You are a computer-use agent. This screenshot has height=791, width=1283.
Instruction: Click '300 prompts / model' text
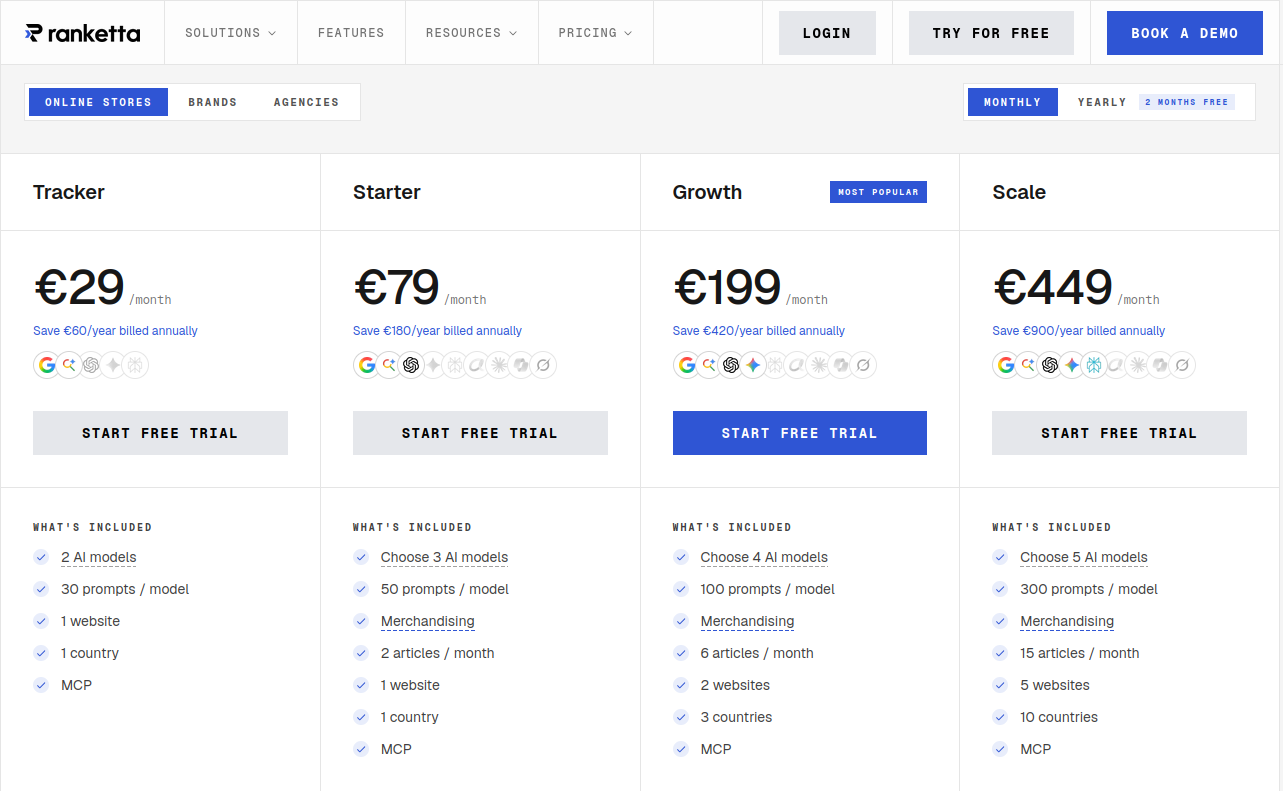coord(1089,589)
